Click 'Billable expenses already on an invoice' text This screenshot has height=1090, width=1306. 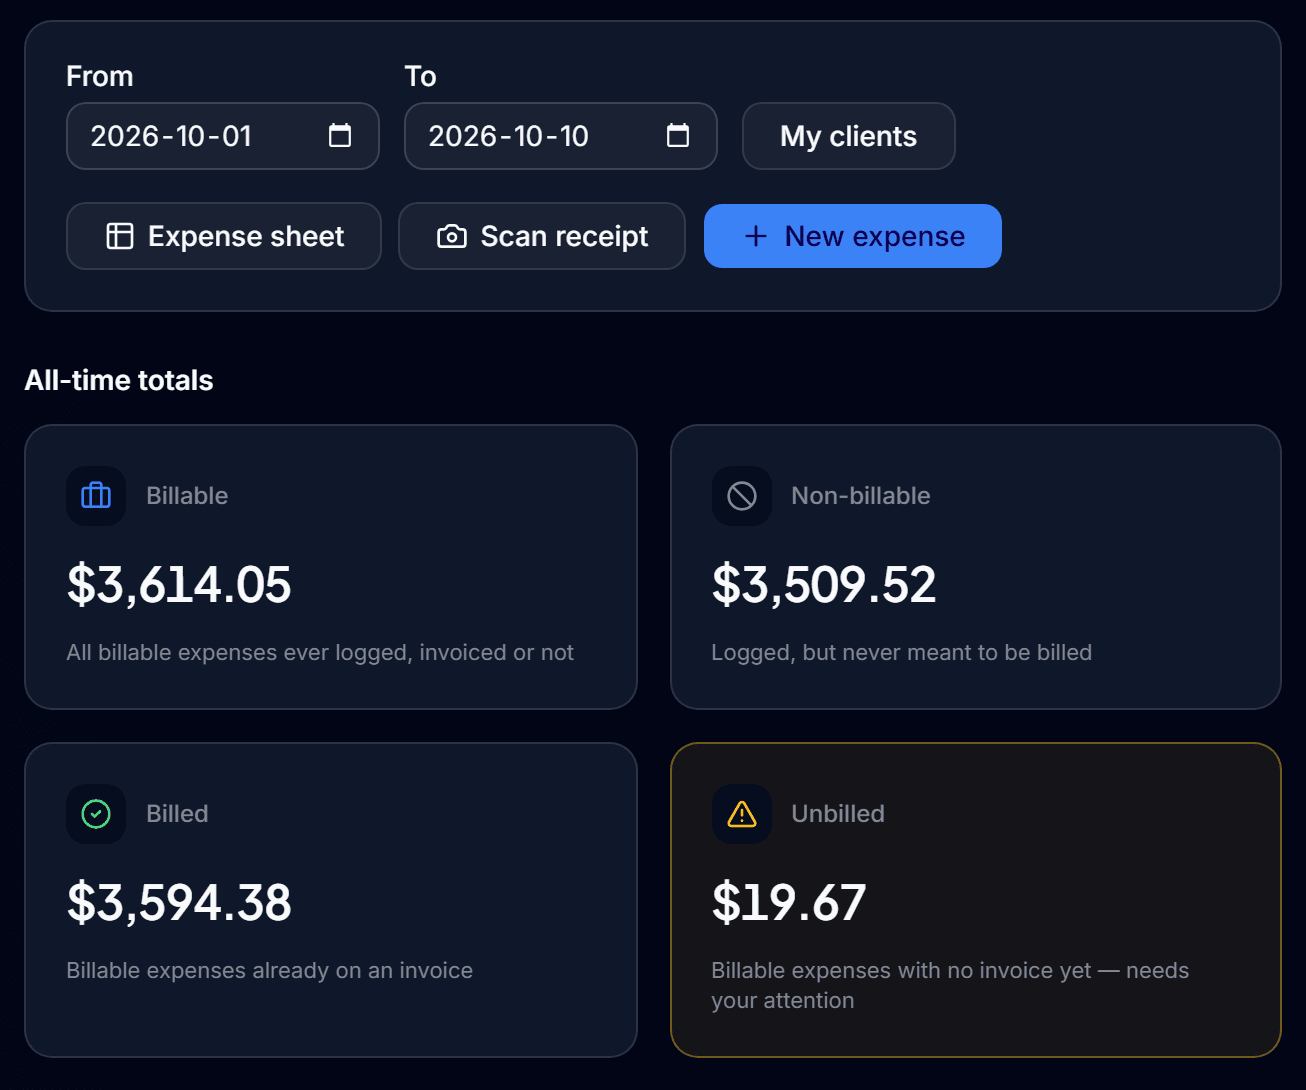[x=270, y=971]
